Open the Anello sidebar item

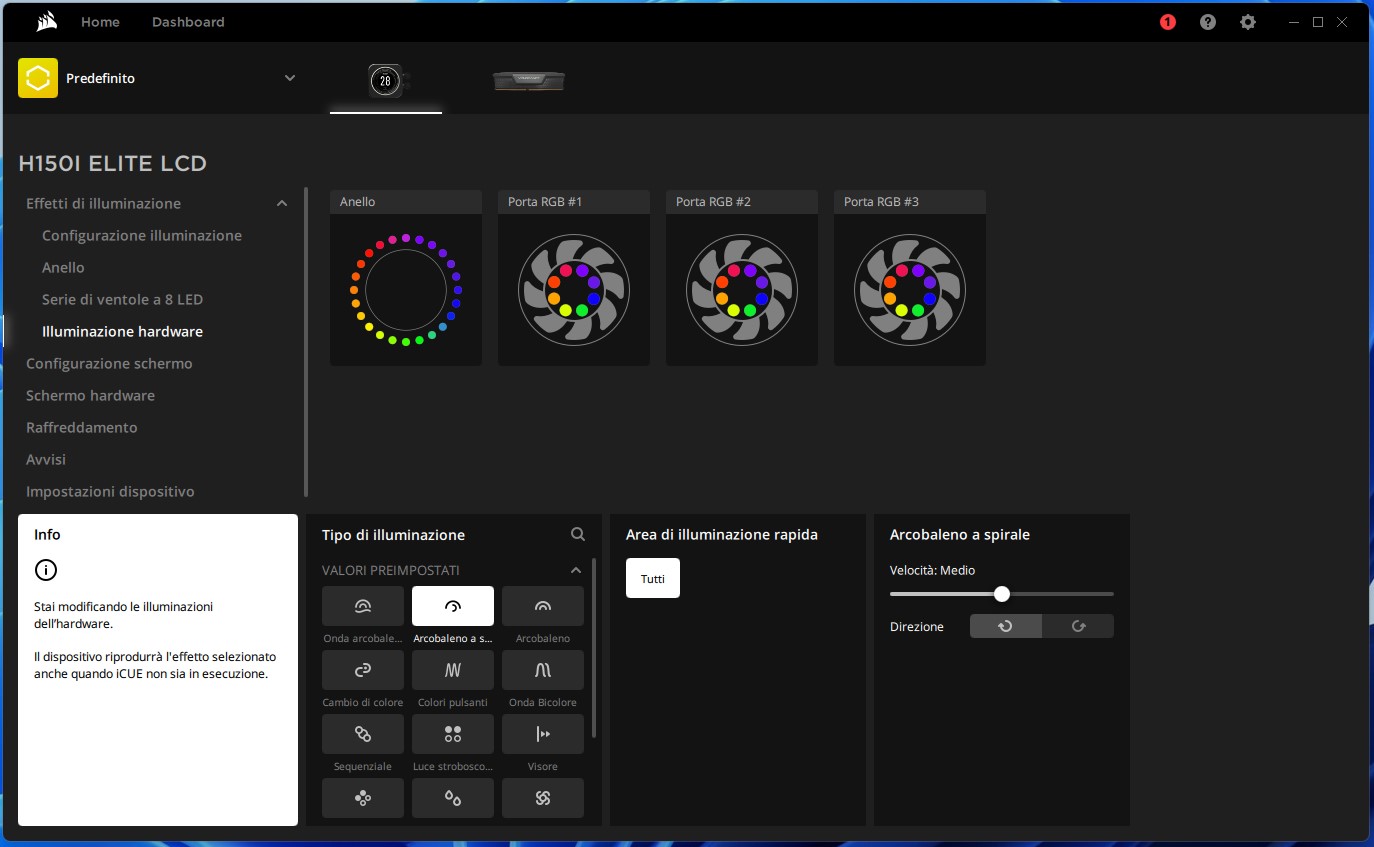coord(63,267)
